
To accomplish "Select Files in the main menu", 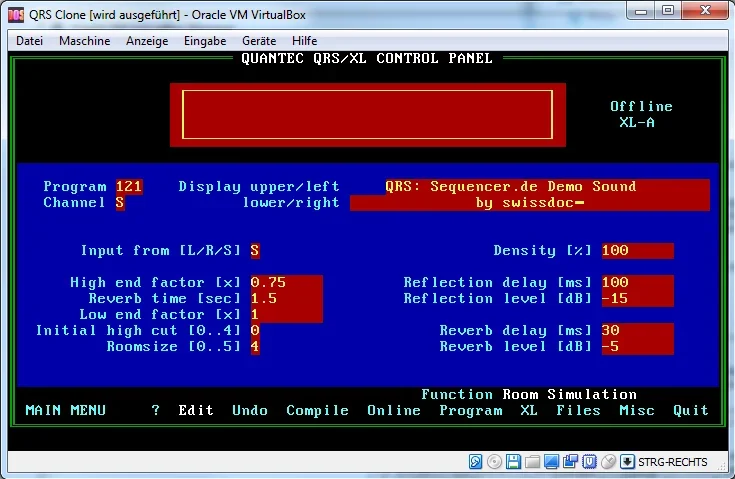I will 578,410.
